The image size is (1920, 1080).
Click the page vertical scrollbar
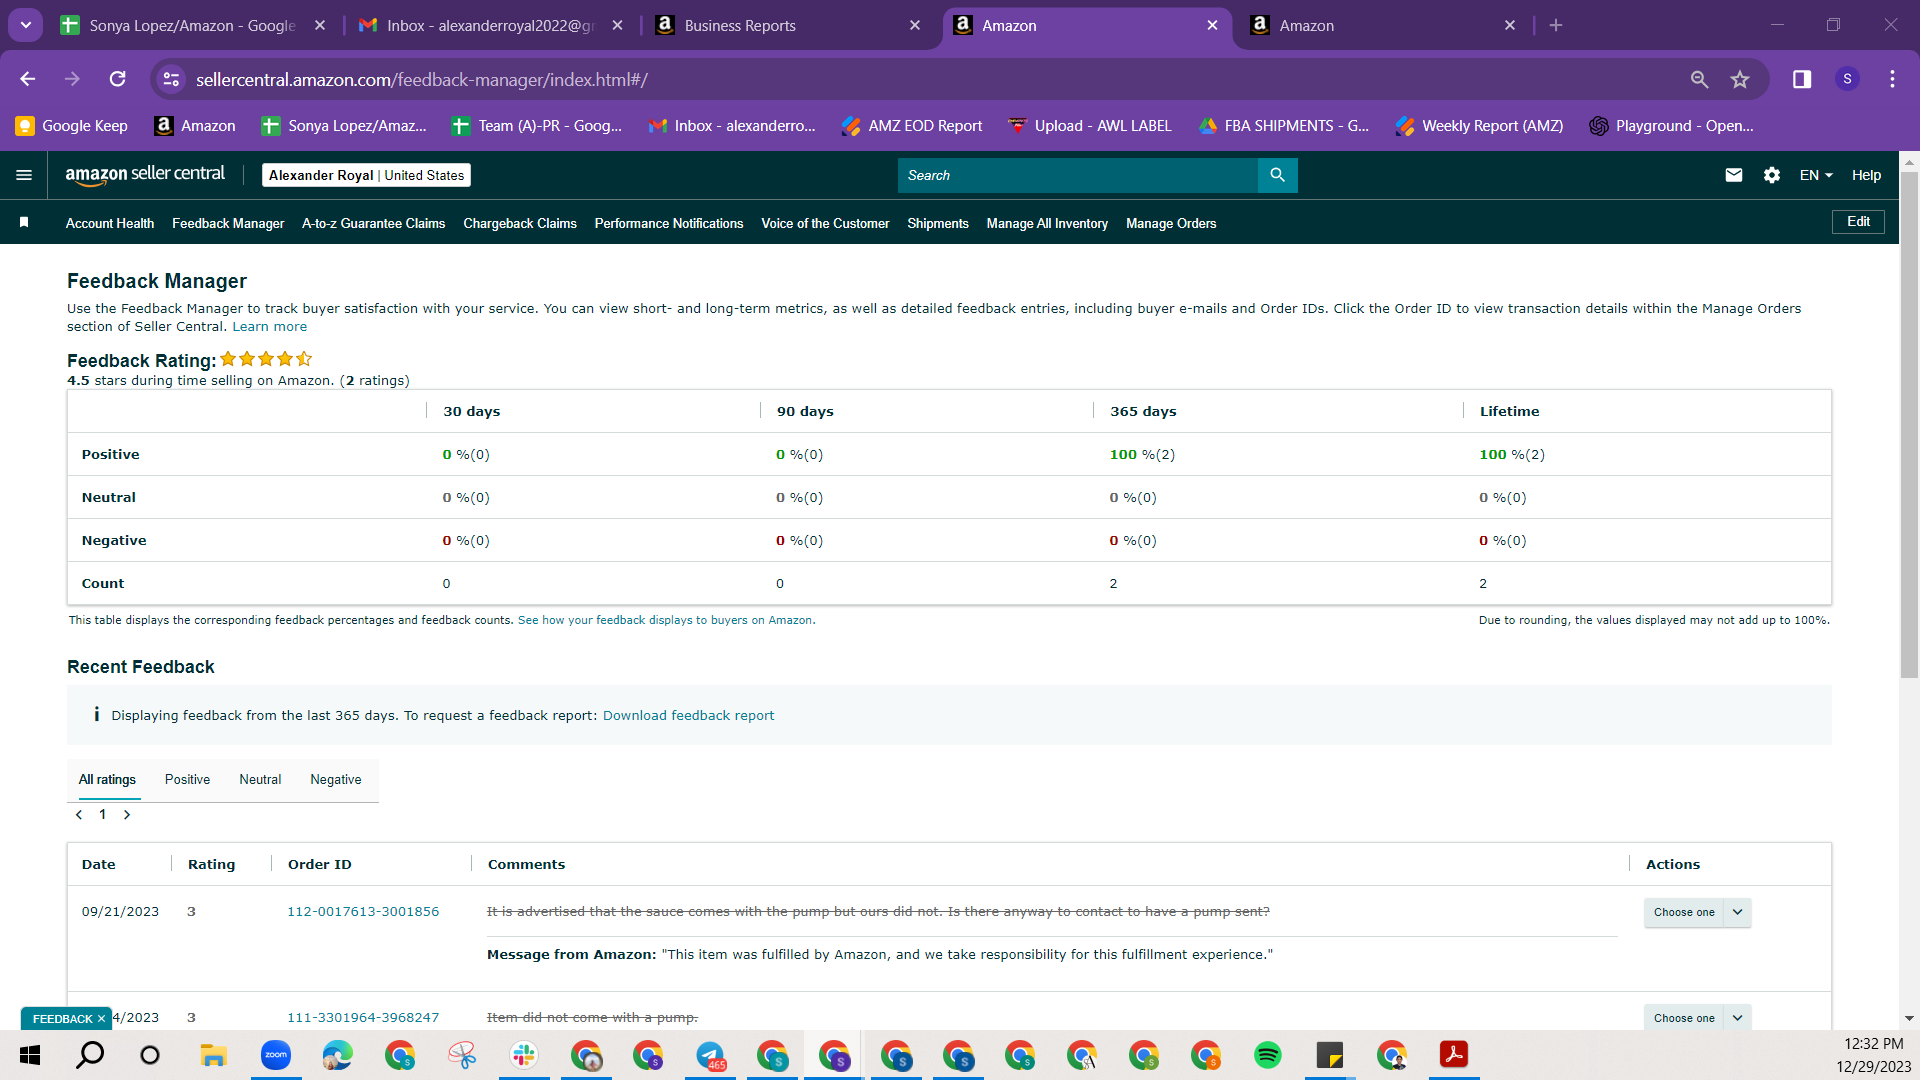(x=1909, y=425)
